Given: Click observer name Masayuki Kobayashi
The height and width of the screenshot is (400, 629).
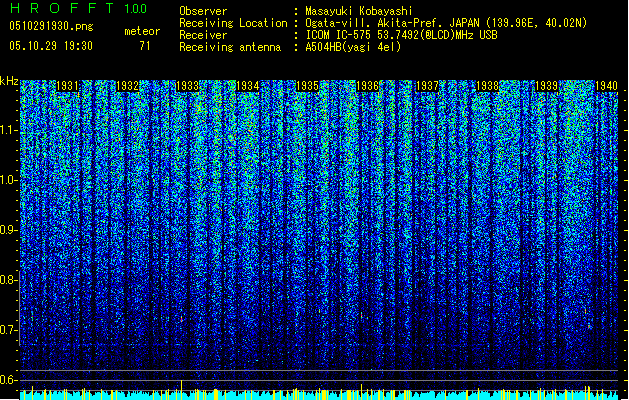Looking at the screenshot, I should pyautogui.click(x=359, y=11).
